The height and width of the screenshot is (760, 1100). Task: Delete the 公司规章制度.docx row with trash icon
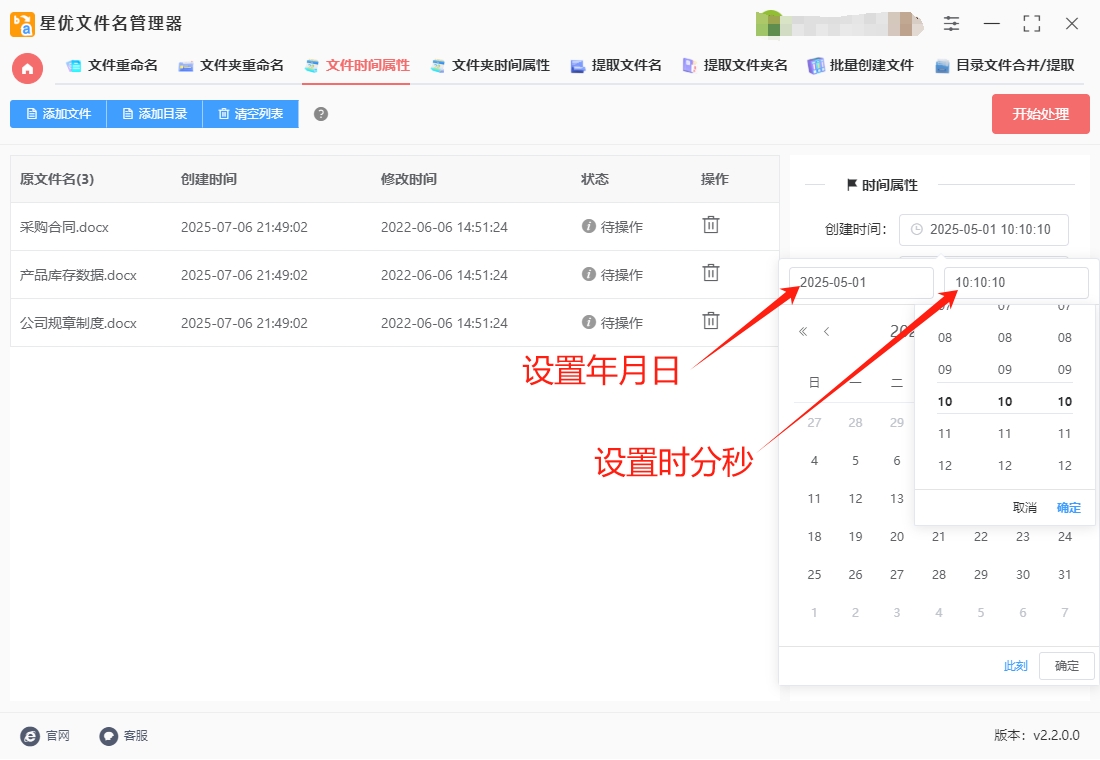[x=711, y=320]
